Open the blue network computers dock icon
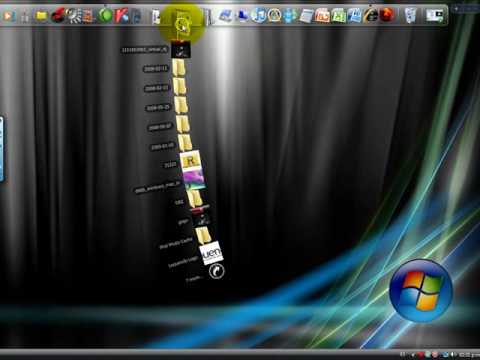Screen dimensions: 480x360 243,16
